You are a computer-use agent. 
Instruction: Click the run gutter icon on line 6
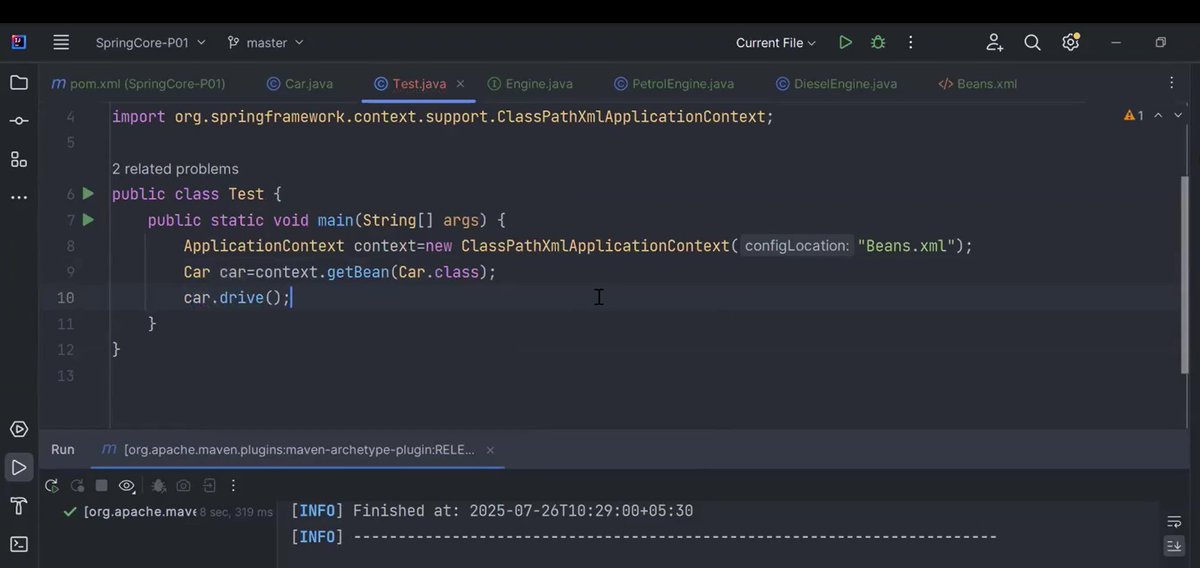(88, 194)
